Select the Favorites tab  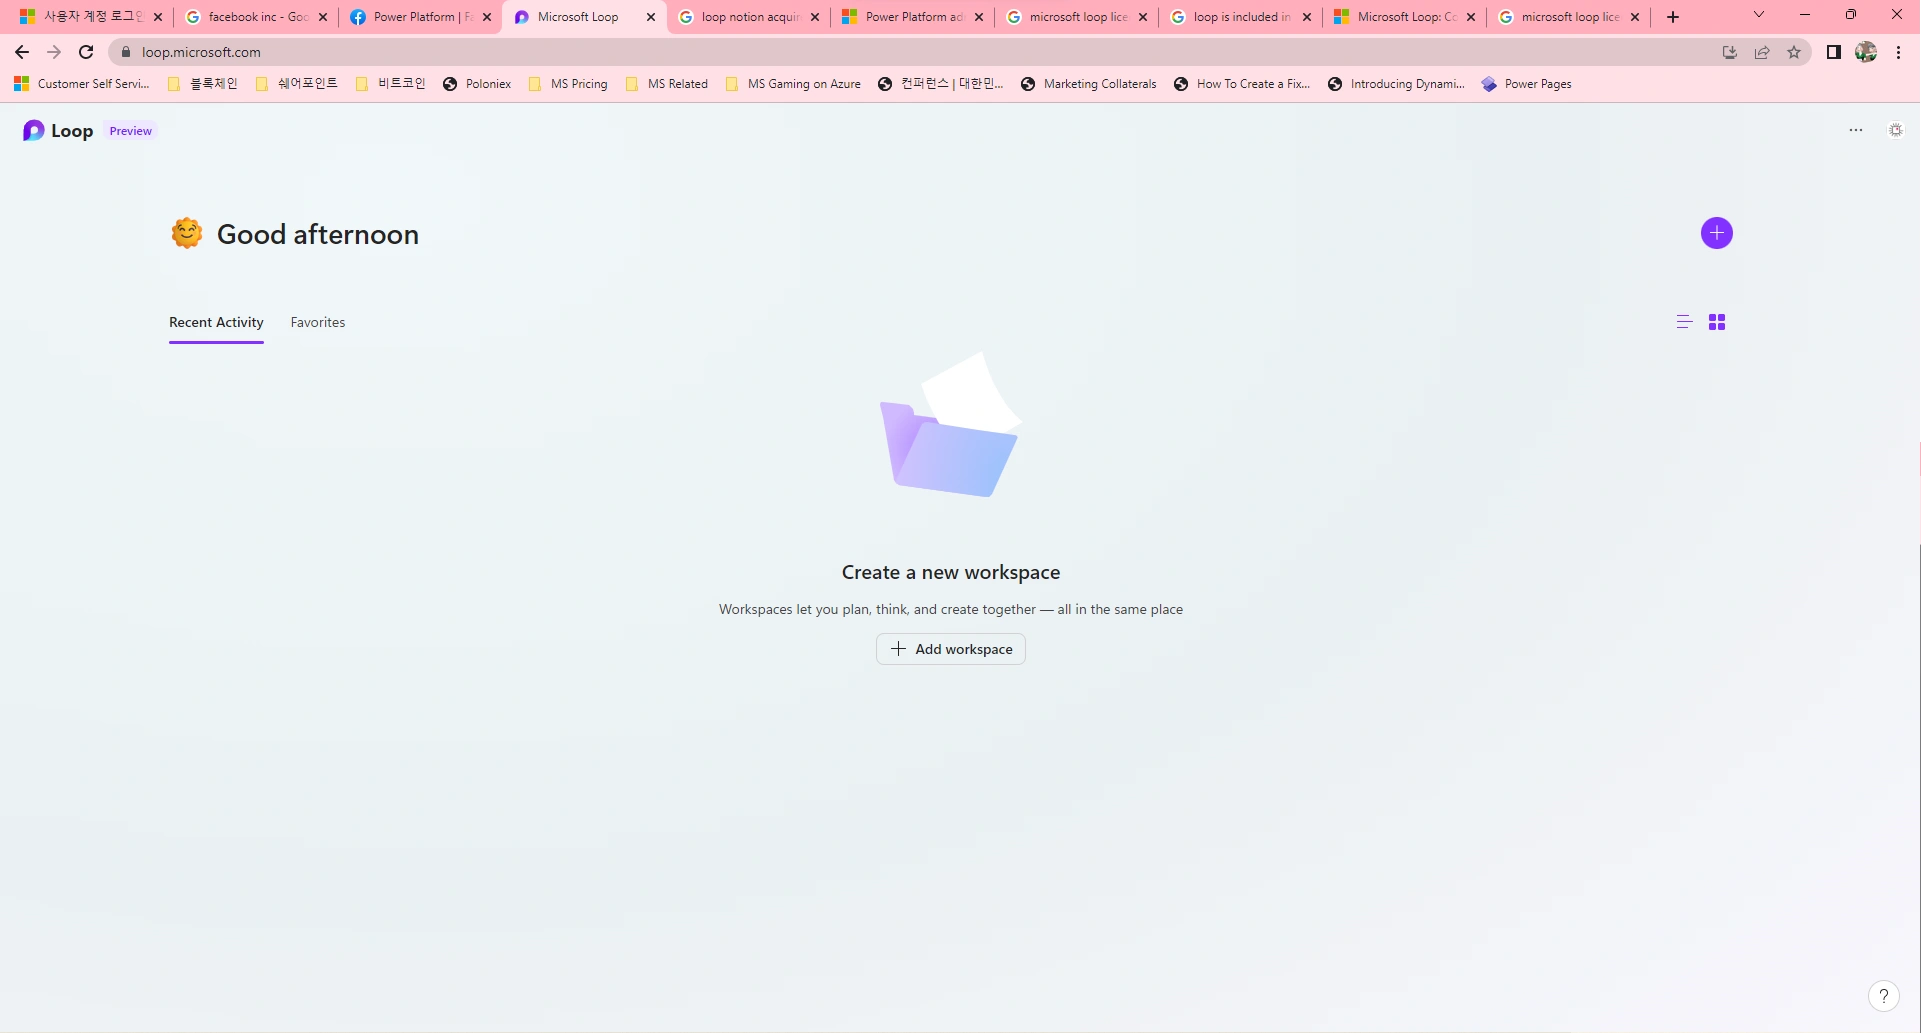click(318, 322)
